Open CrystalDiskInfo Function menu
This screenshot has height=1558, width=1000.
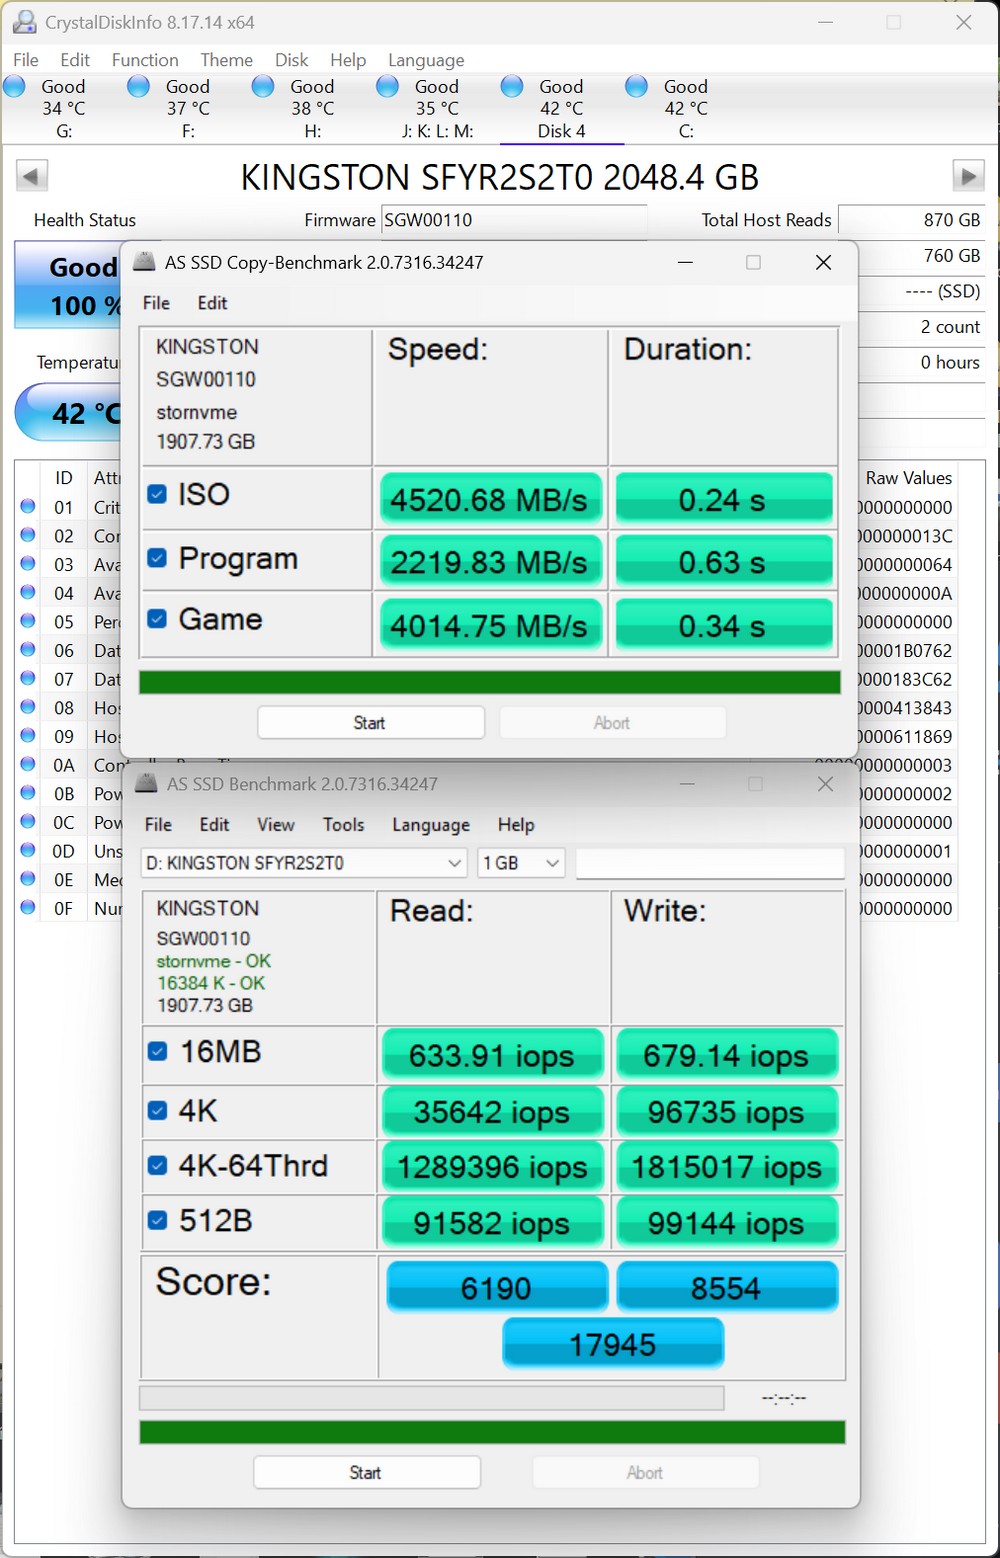(x=145, y=60)
